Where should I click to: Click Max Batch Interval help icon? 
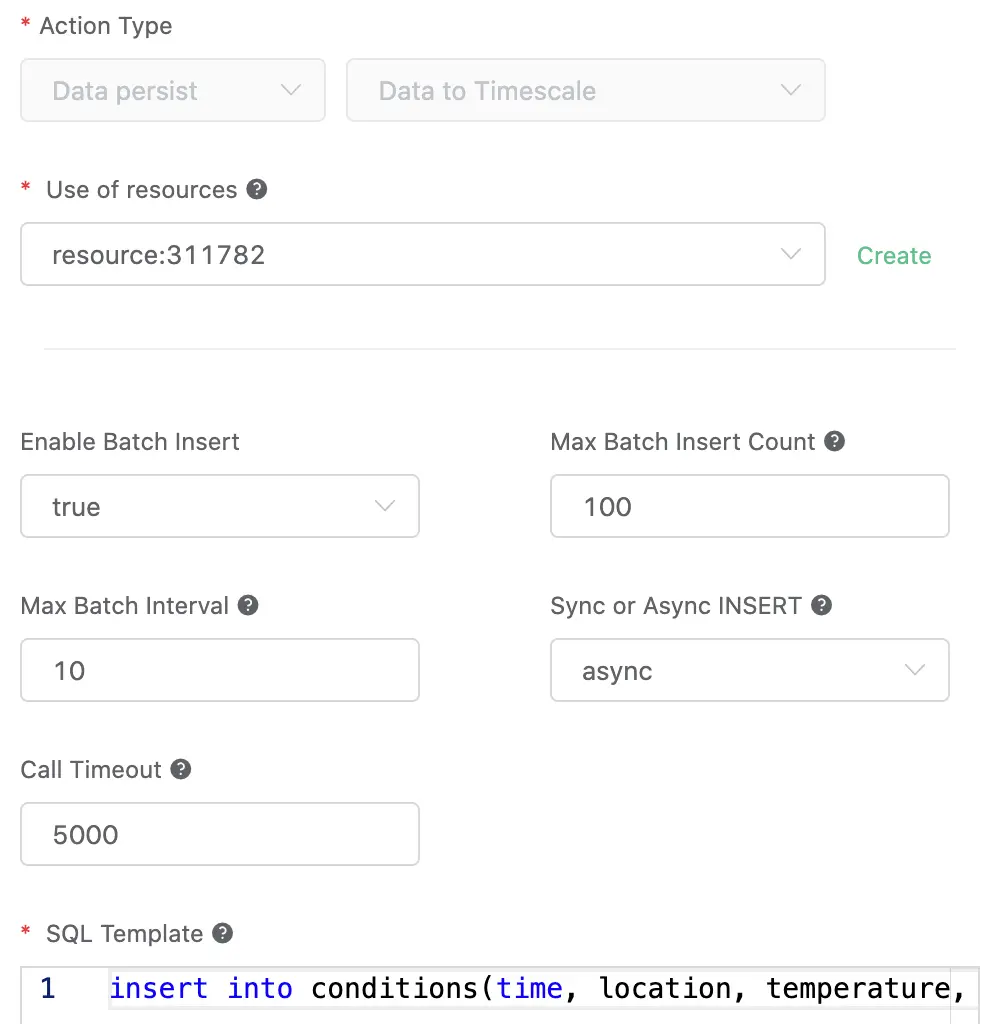tap(249, 605)
